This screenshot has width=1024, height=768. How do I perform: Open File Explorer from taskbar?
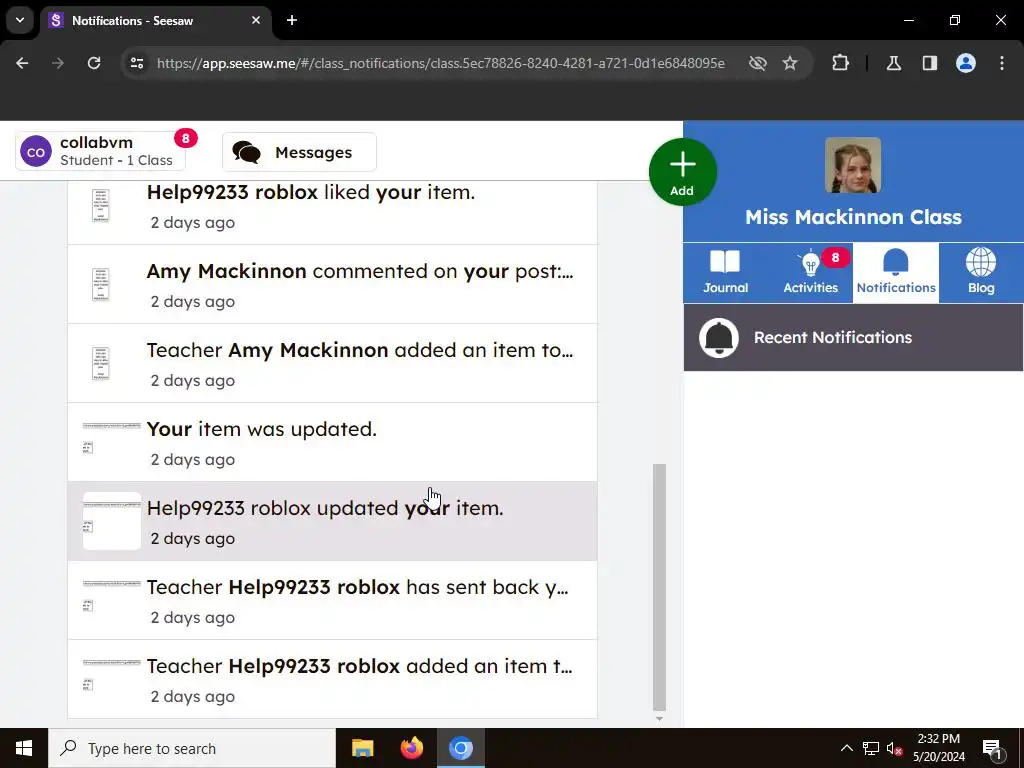pyautogui.click(x=362, y=748)
